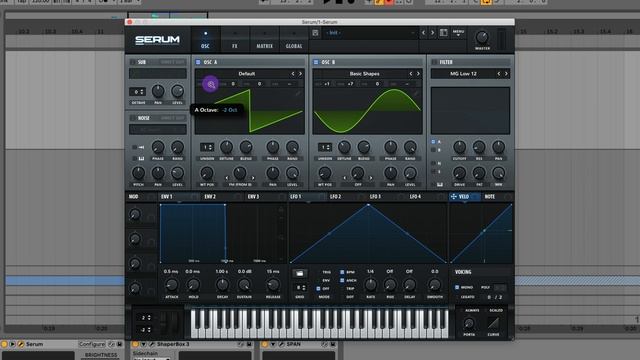640x360 pixels.
Task: Adjust the envelope ATTACK knob
Action: tap(171, 285)
